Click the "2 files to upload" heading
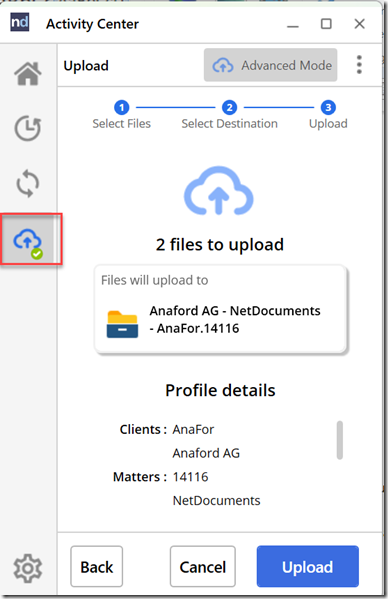Image resolution: width=388 pixels, height=599 pixels. [220, 244]
